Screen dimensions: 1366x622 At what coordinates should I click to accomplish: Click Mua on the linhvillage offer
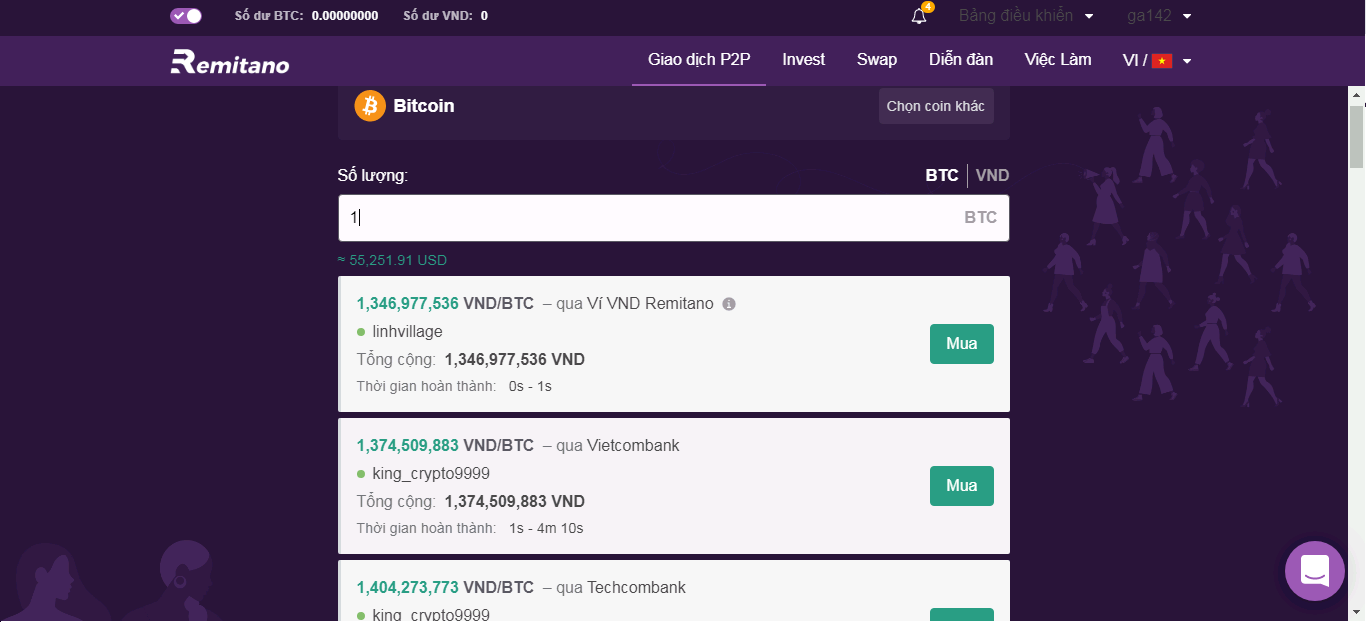coord(962,344)
